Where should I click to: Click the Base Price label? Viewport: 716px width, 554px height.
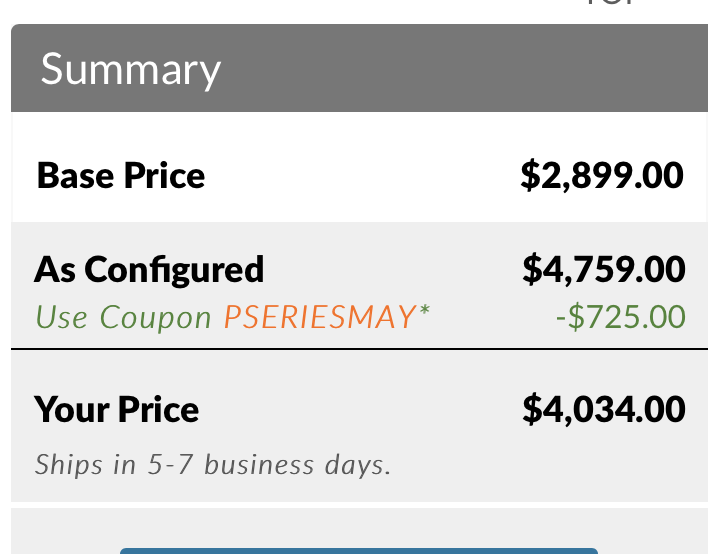[x=121, y=175]
